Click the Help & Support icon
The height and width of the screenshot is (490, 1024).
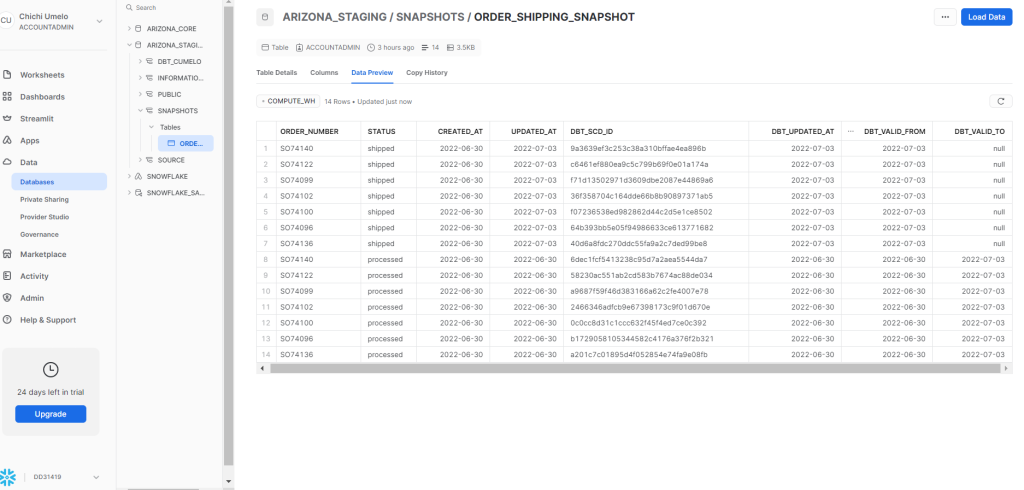(x=7, y=320)
